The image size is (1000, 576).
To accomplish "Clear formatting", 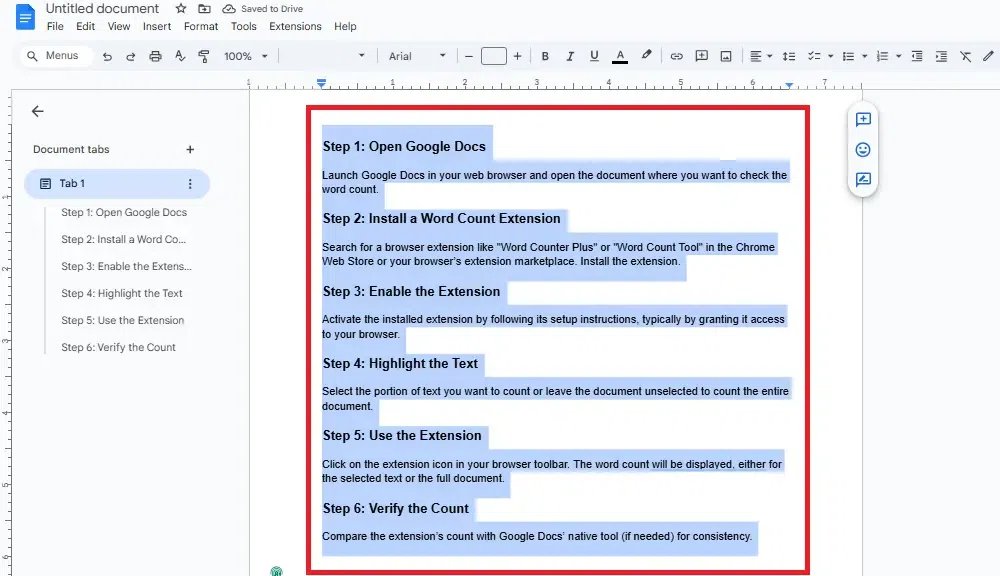I will pyautogui.click(x=966, y=56).
